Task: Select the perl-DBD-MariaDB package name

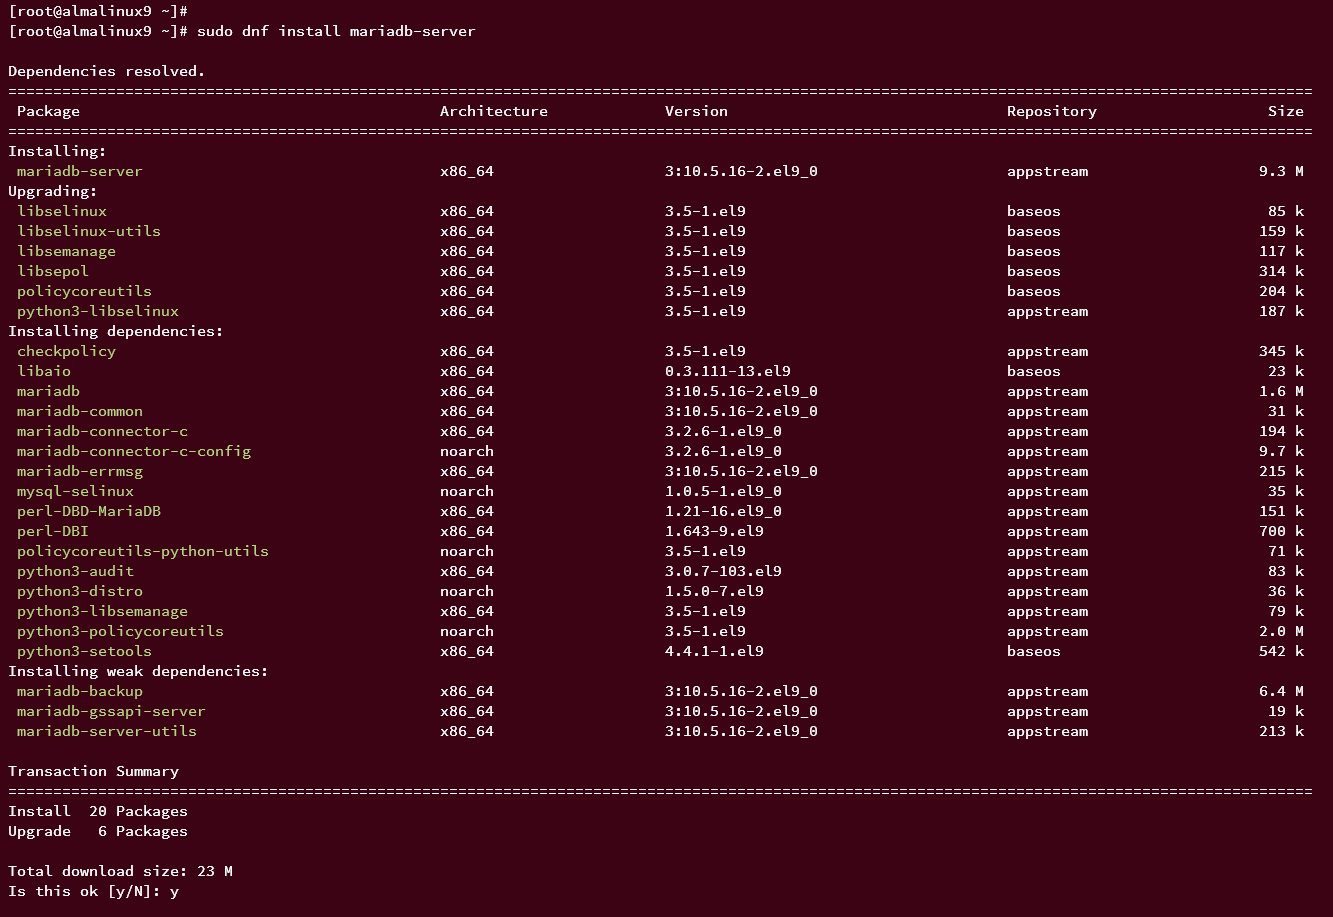Action: click(89, 511)
